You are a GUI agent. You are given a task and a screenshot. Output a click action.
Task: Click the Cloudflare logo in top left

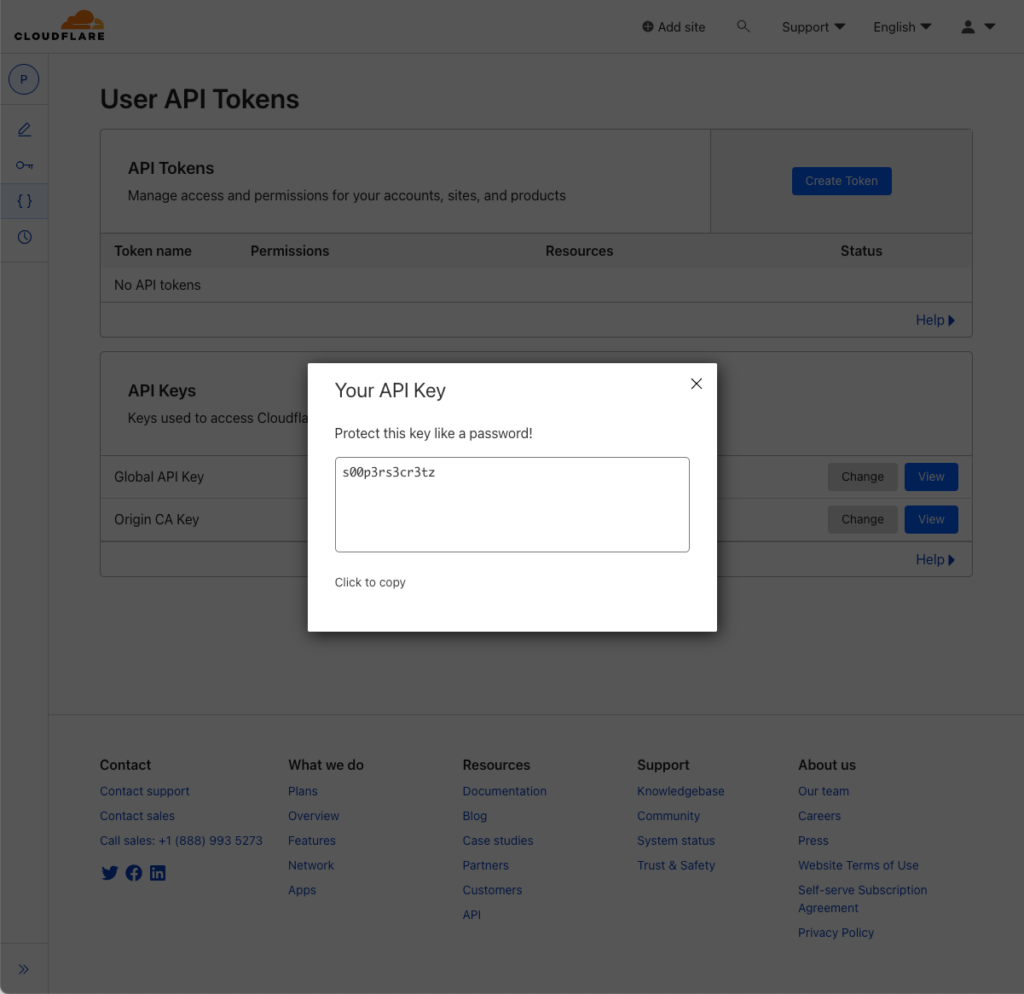pyautogui.click(x=59, y=27)
